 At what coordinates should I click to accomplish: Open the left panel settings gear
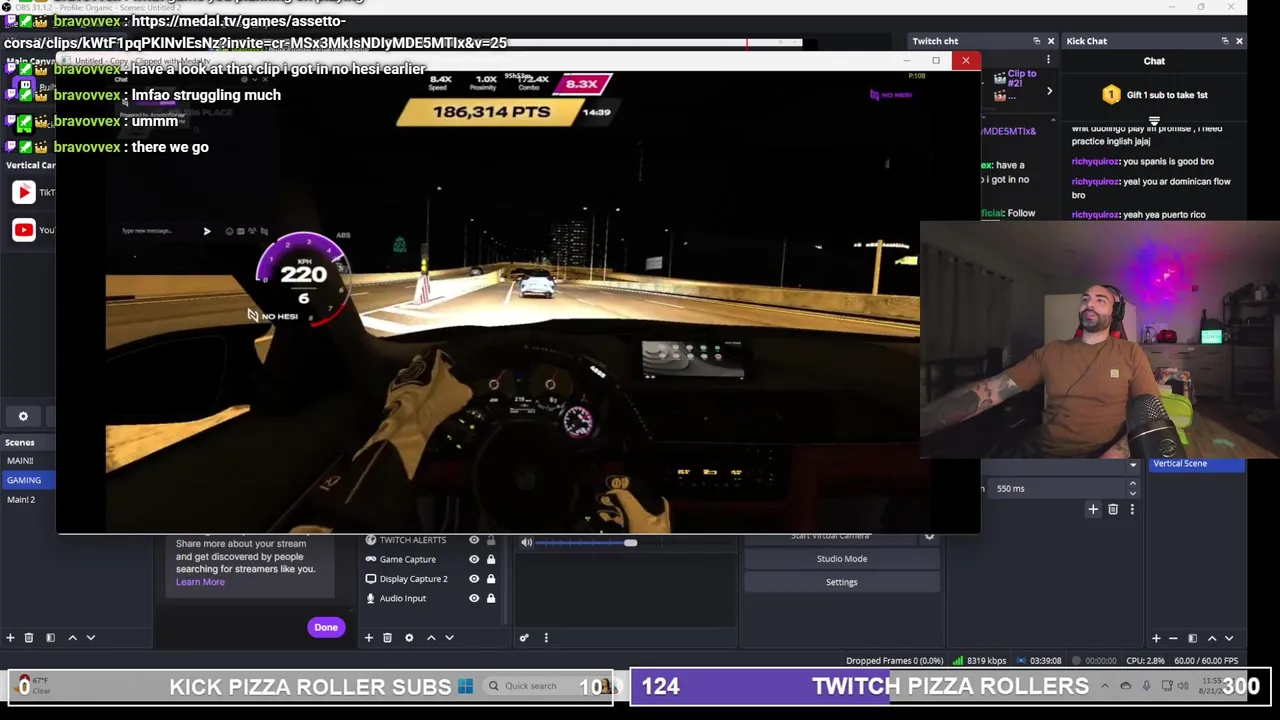[x=23, y=416]
